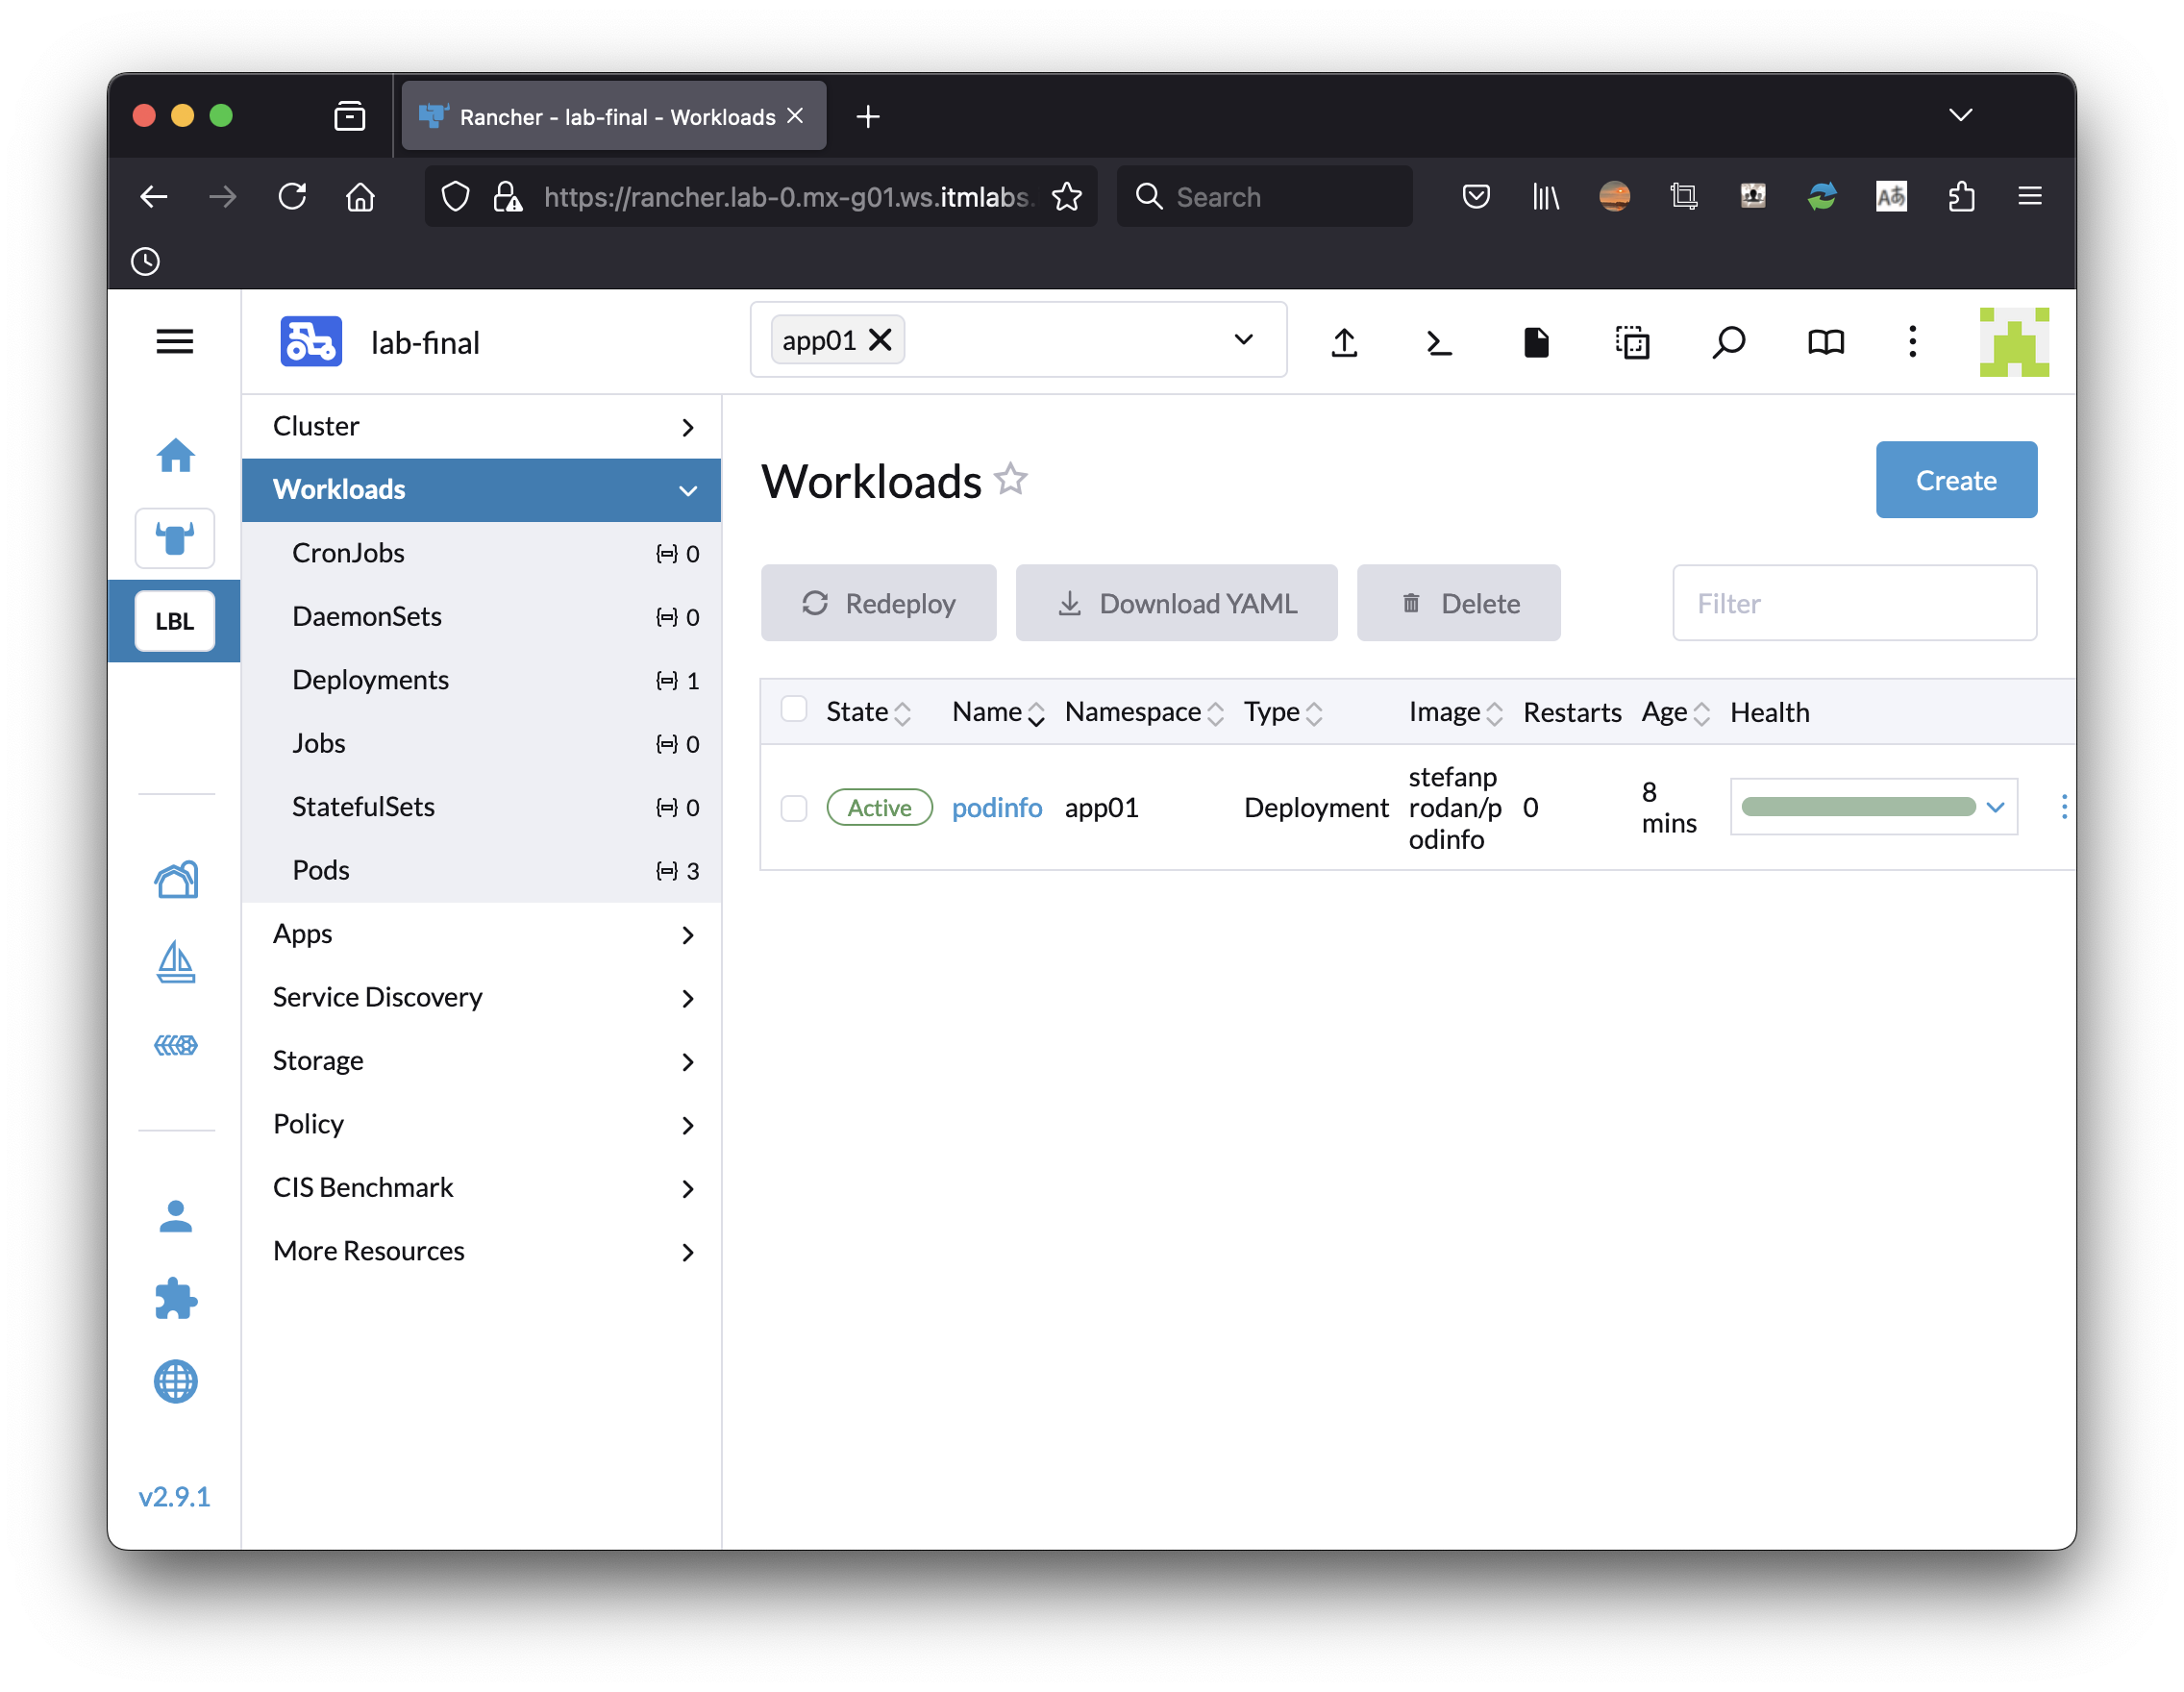Select all workloads checkbox in header
Viewport: 2184px width, 1692px height.
[x=794, y=710]
